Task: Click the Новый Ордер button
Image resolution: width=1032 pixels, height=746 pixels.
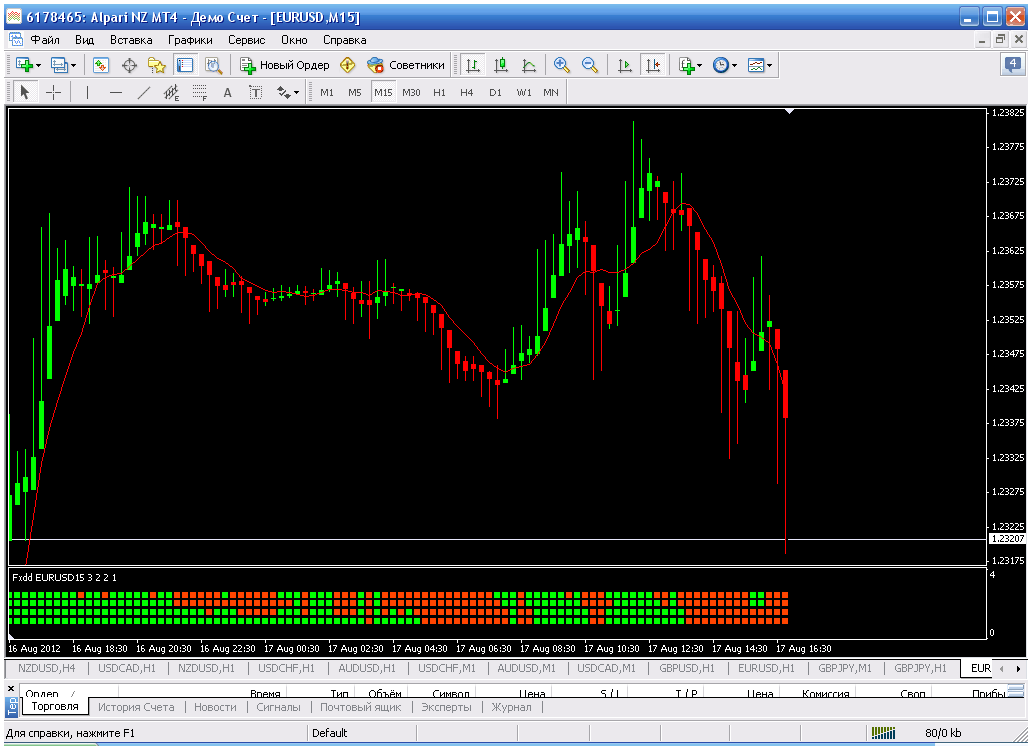Action: (x=285, y=65)
